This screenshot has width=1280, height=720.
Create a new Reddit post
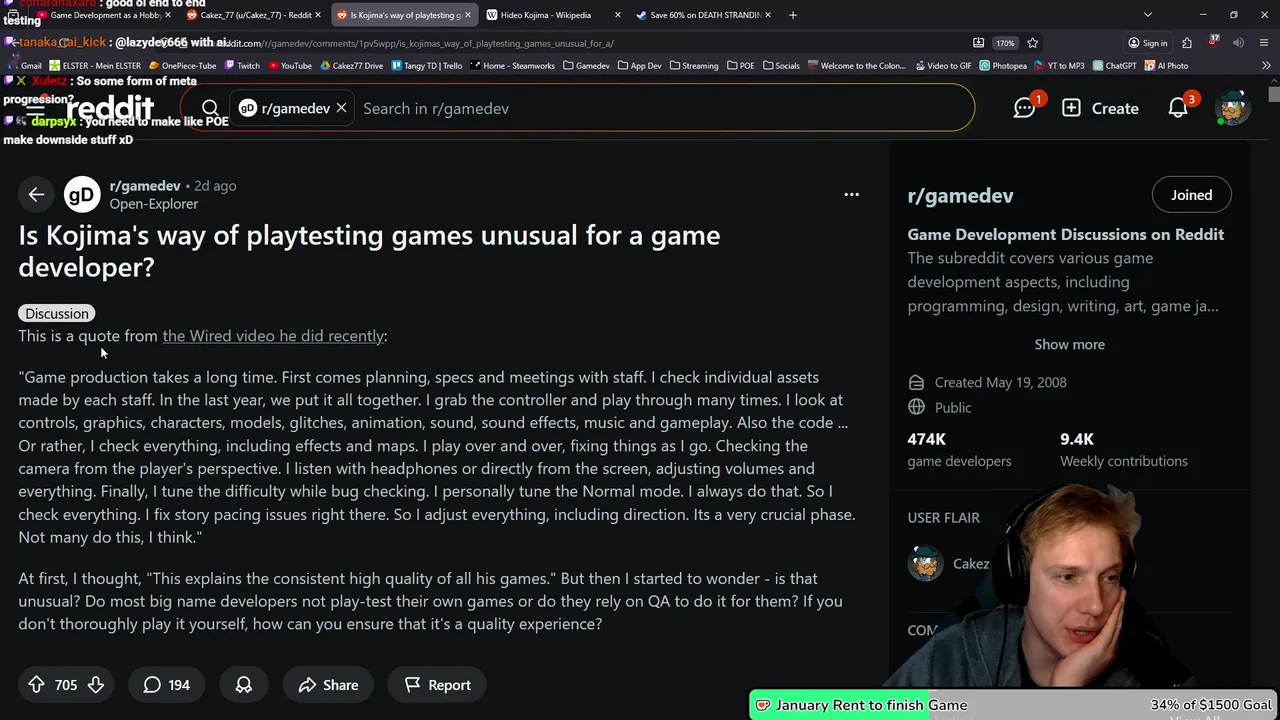[x=1100, y=108]
